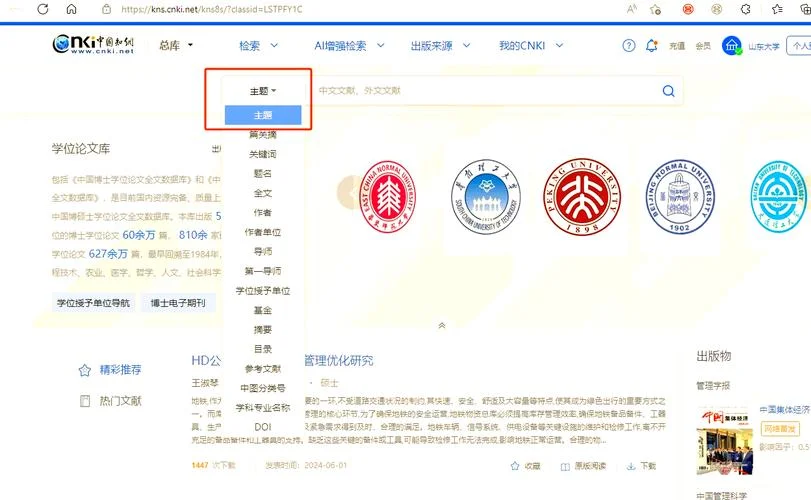Select 目录 in the field dropdown
811x500 pixels.
263,349
